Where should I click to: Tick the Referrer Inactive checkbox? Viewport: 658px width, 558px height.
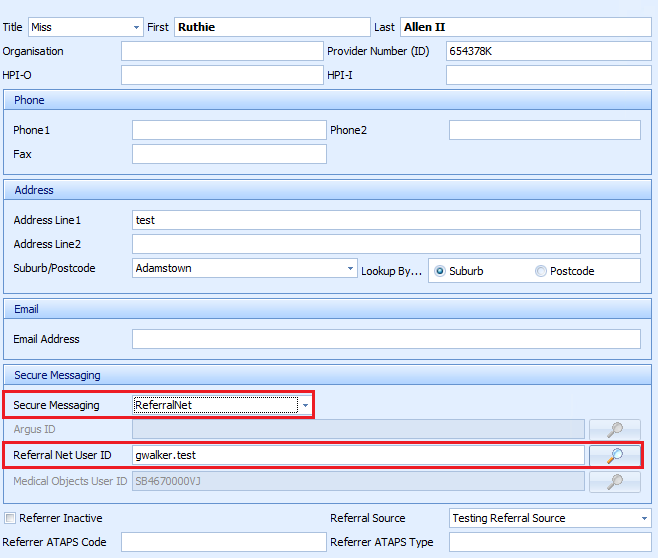pyautogui.click(x=10, y=518)
